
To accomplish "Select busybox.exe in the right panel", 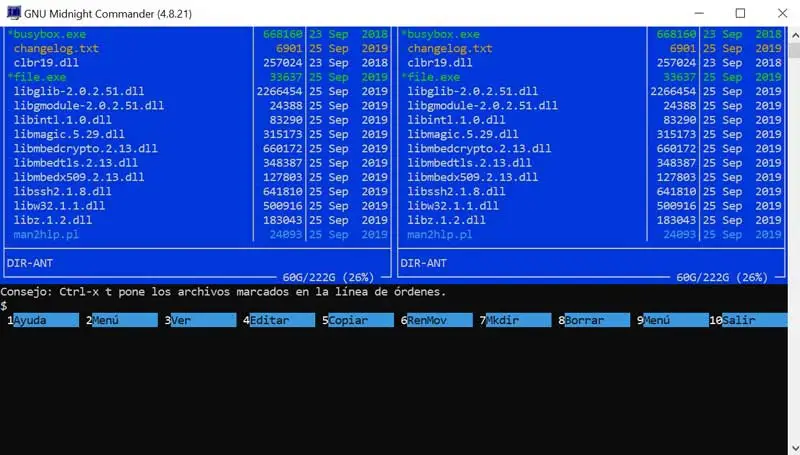I will (x=441, y=34).
